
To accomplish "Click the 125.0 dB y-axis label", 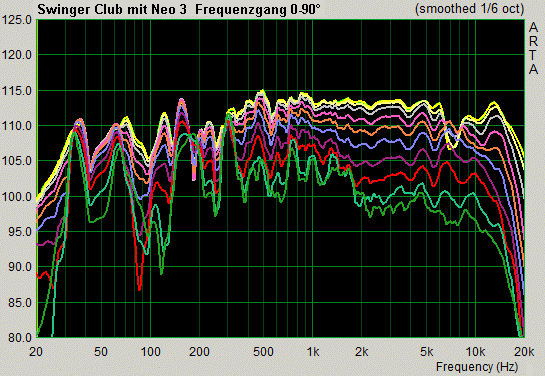I will point(17,20).
